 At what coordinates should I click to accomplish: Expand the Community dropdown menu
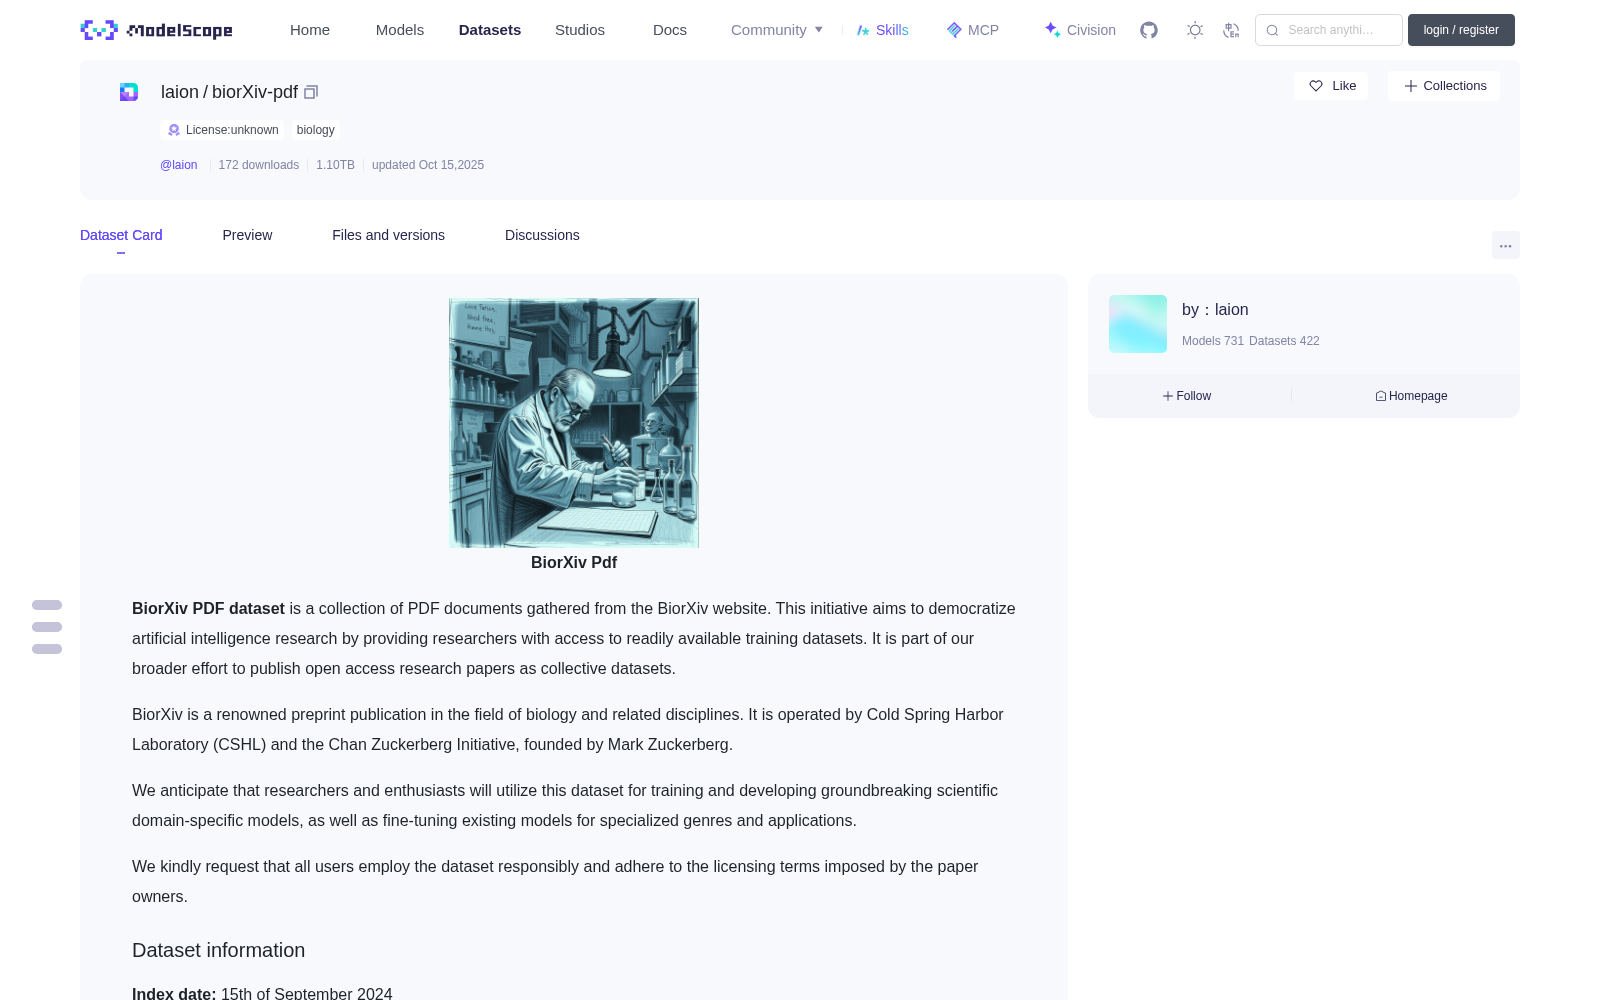tap(777, 30)
